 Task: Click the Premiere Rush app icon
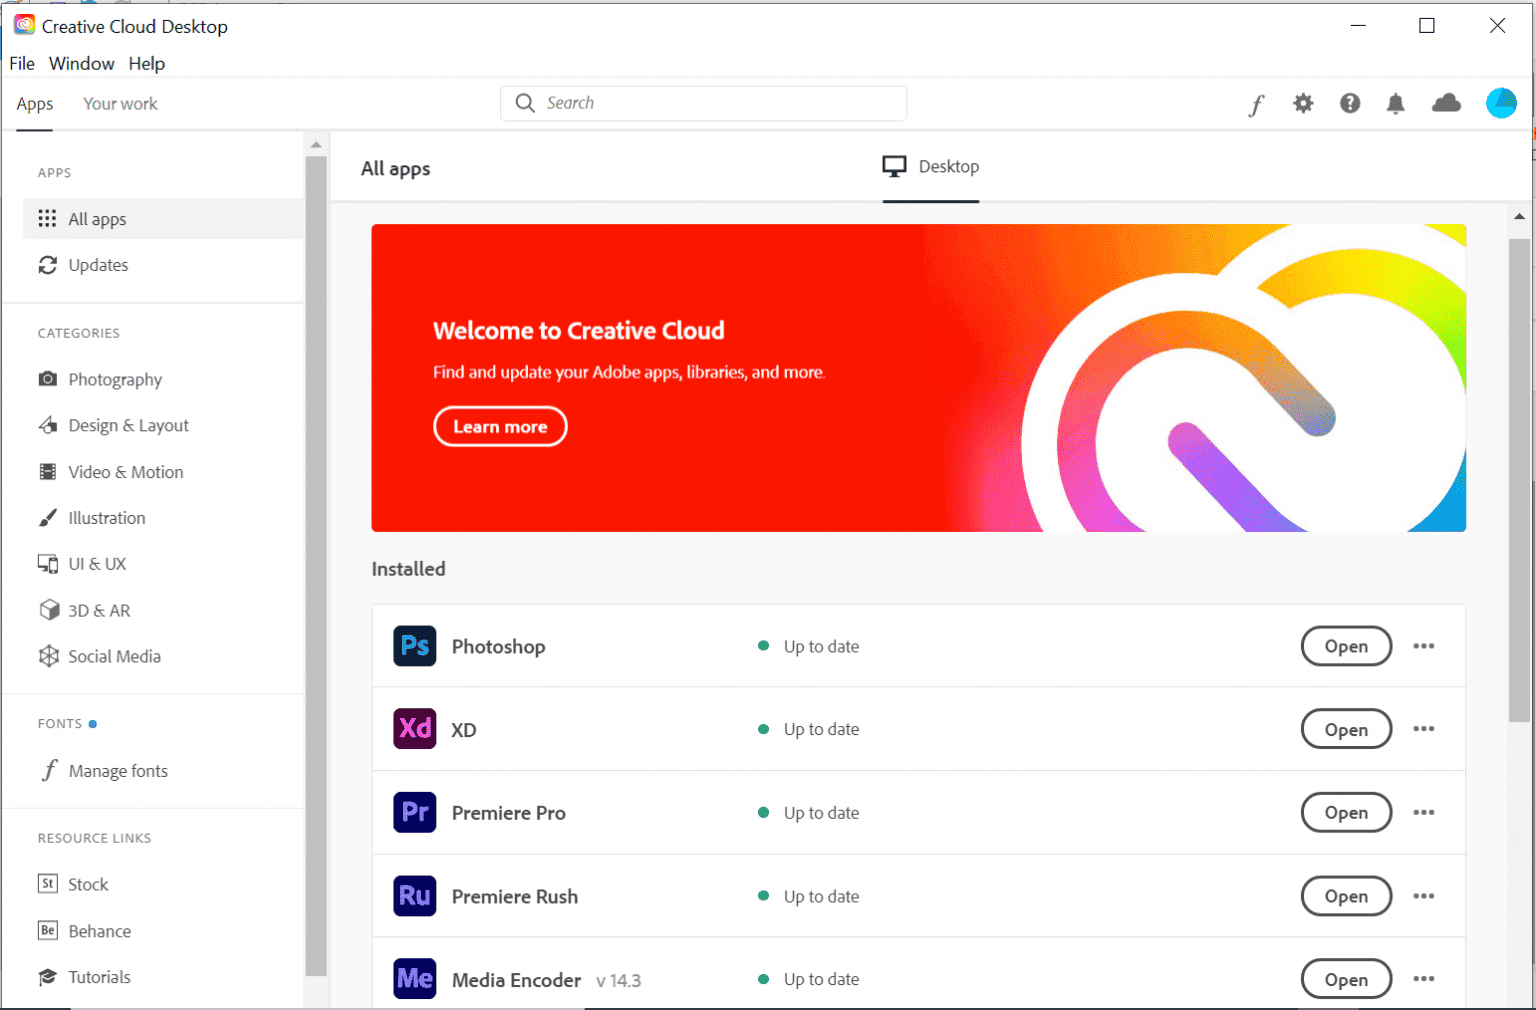pyautogui.click(x=415, y=896)
